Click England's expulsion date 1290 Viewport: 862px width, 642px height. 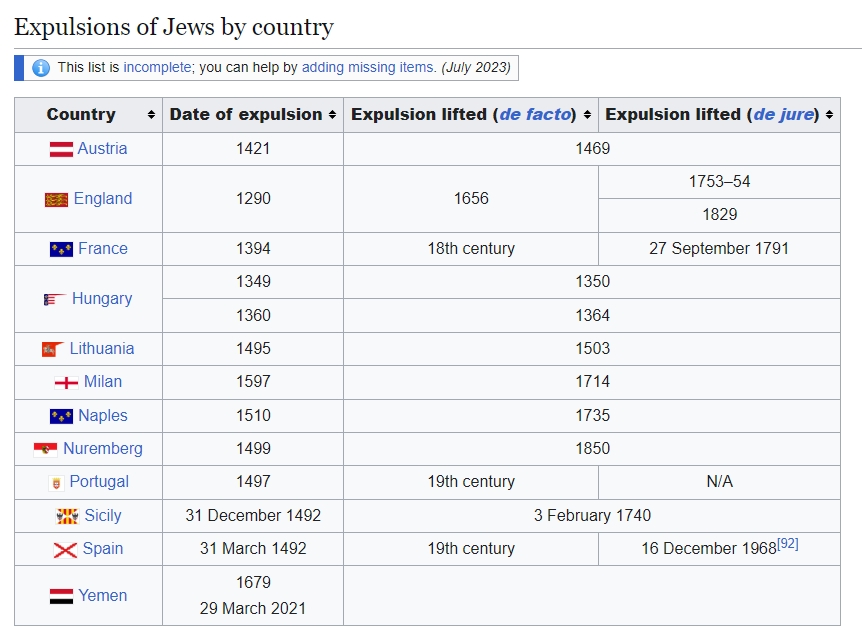(x=253, y=198)
